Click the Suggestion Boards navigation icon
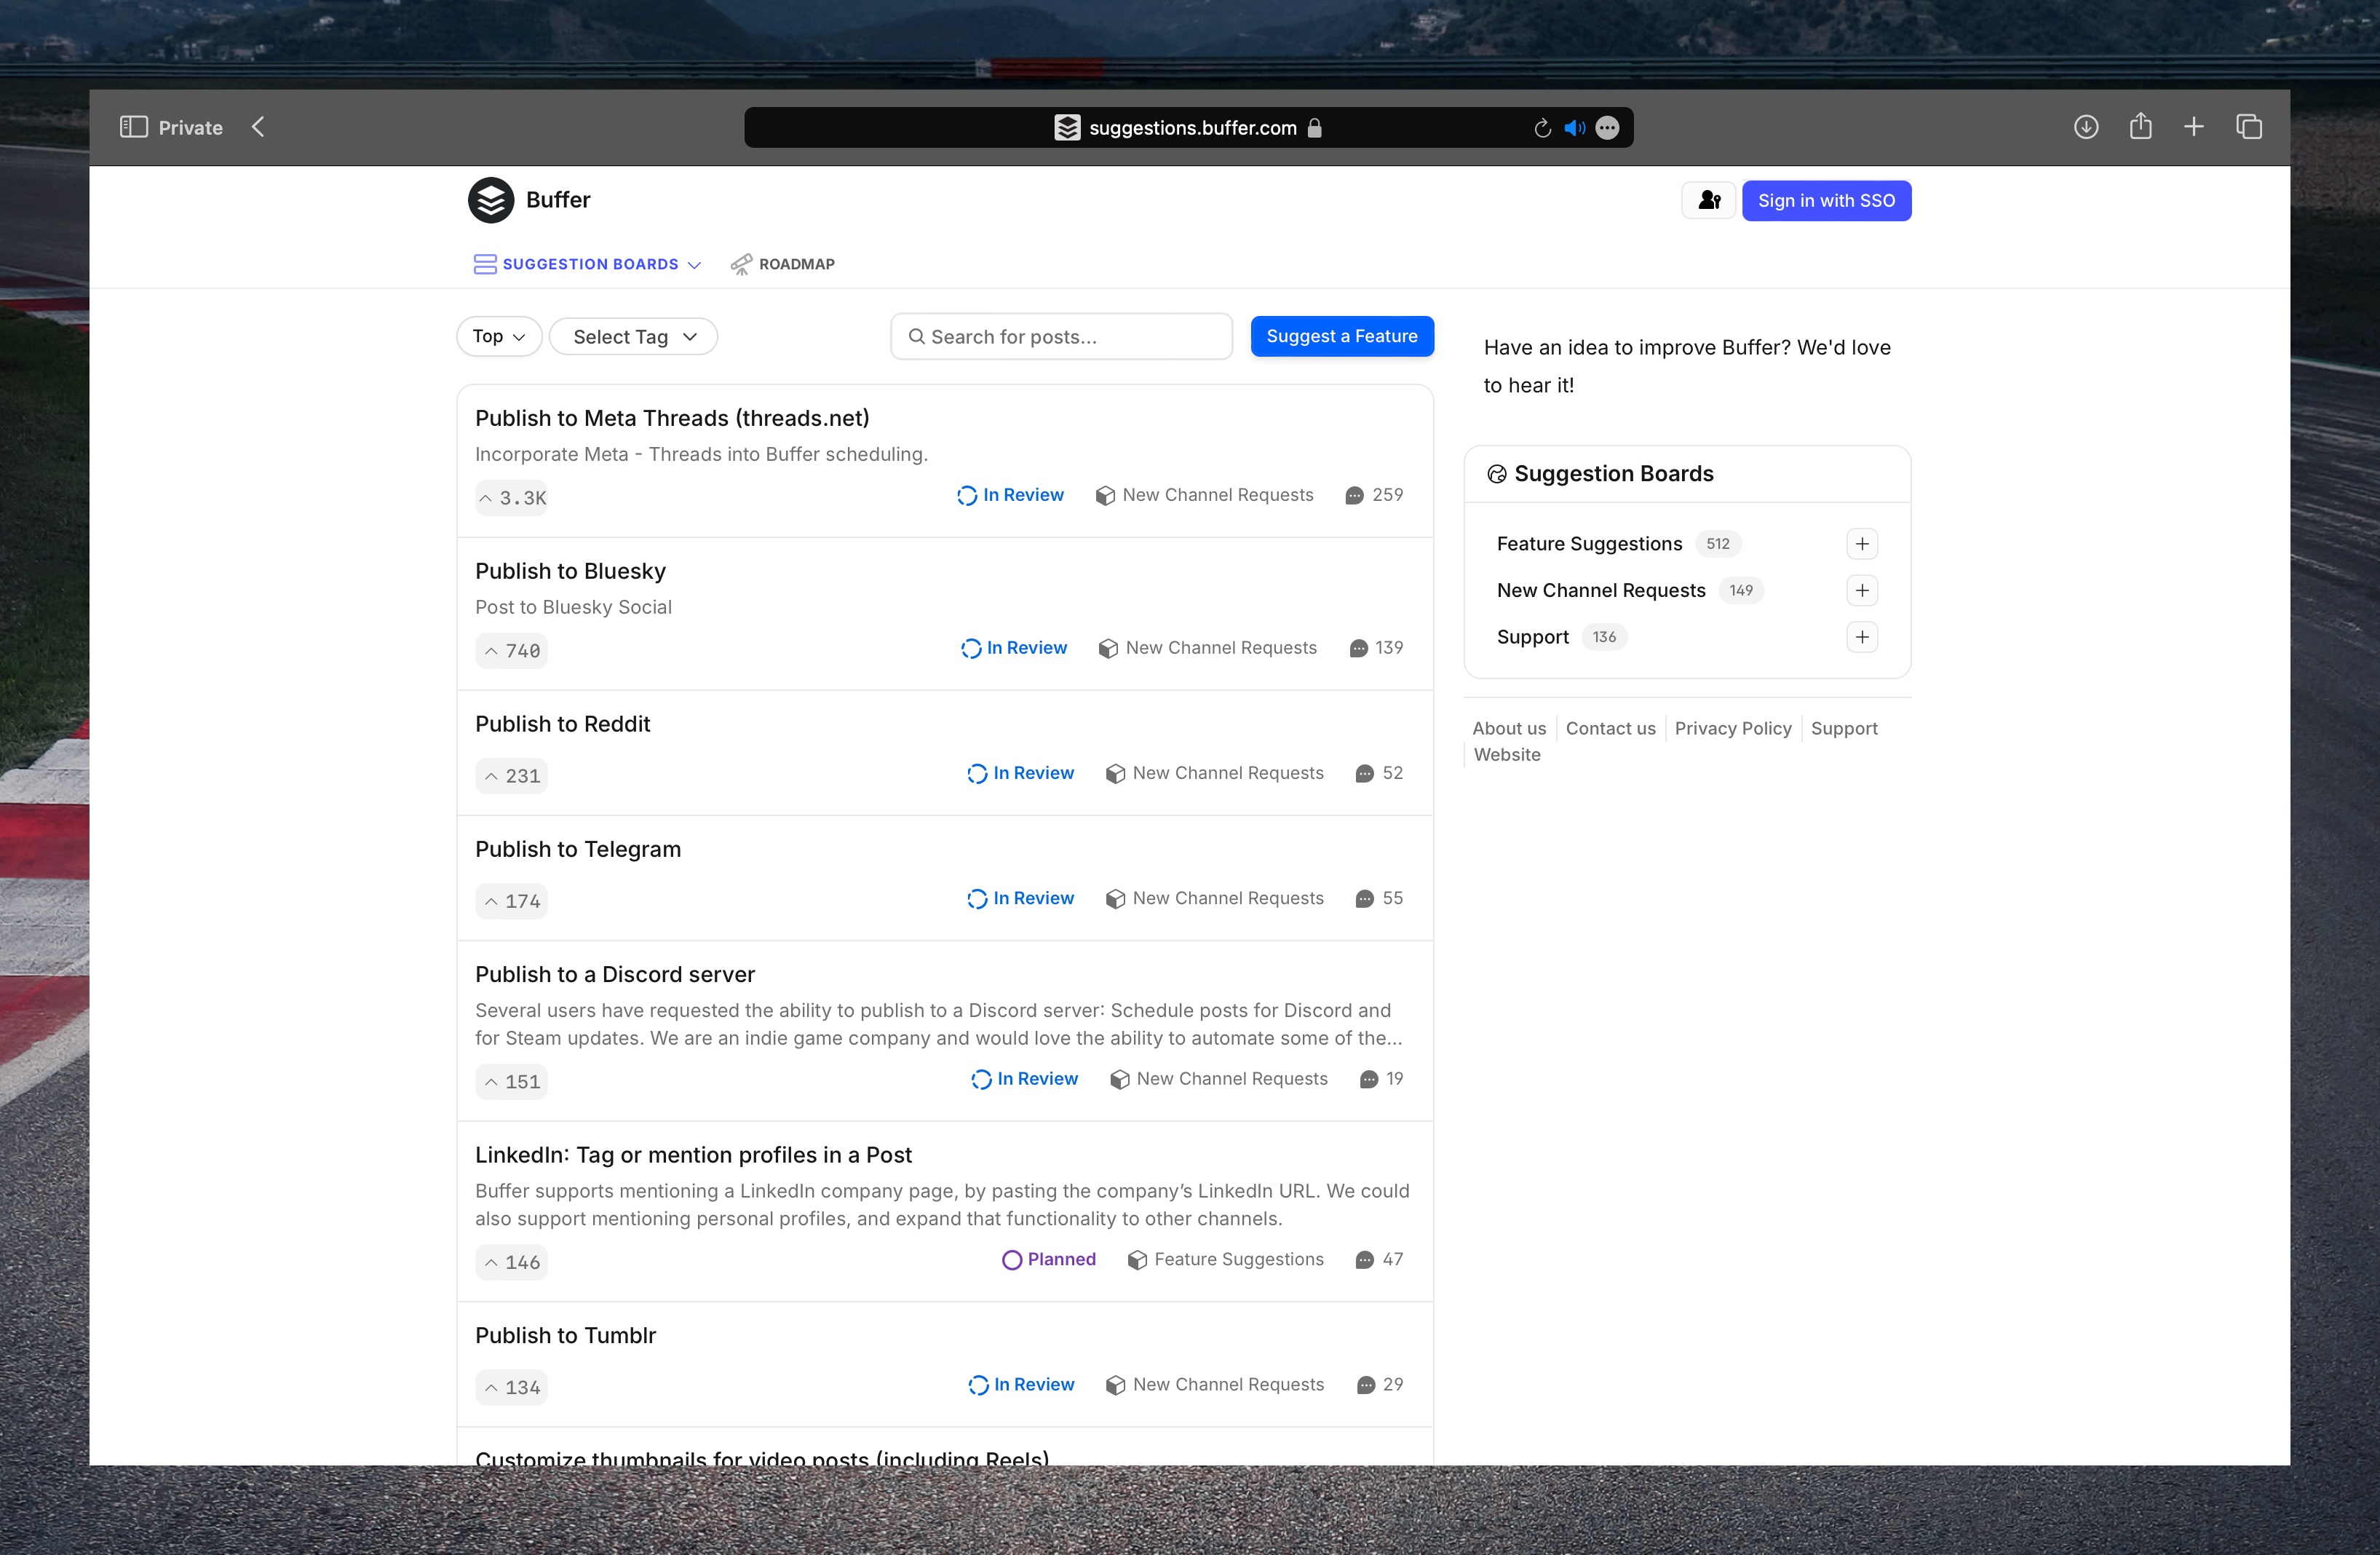 click(x=483, y=264)
